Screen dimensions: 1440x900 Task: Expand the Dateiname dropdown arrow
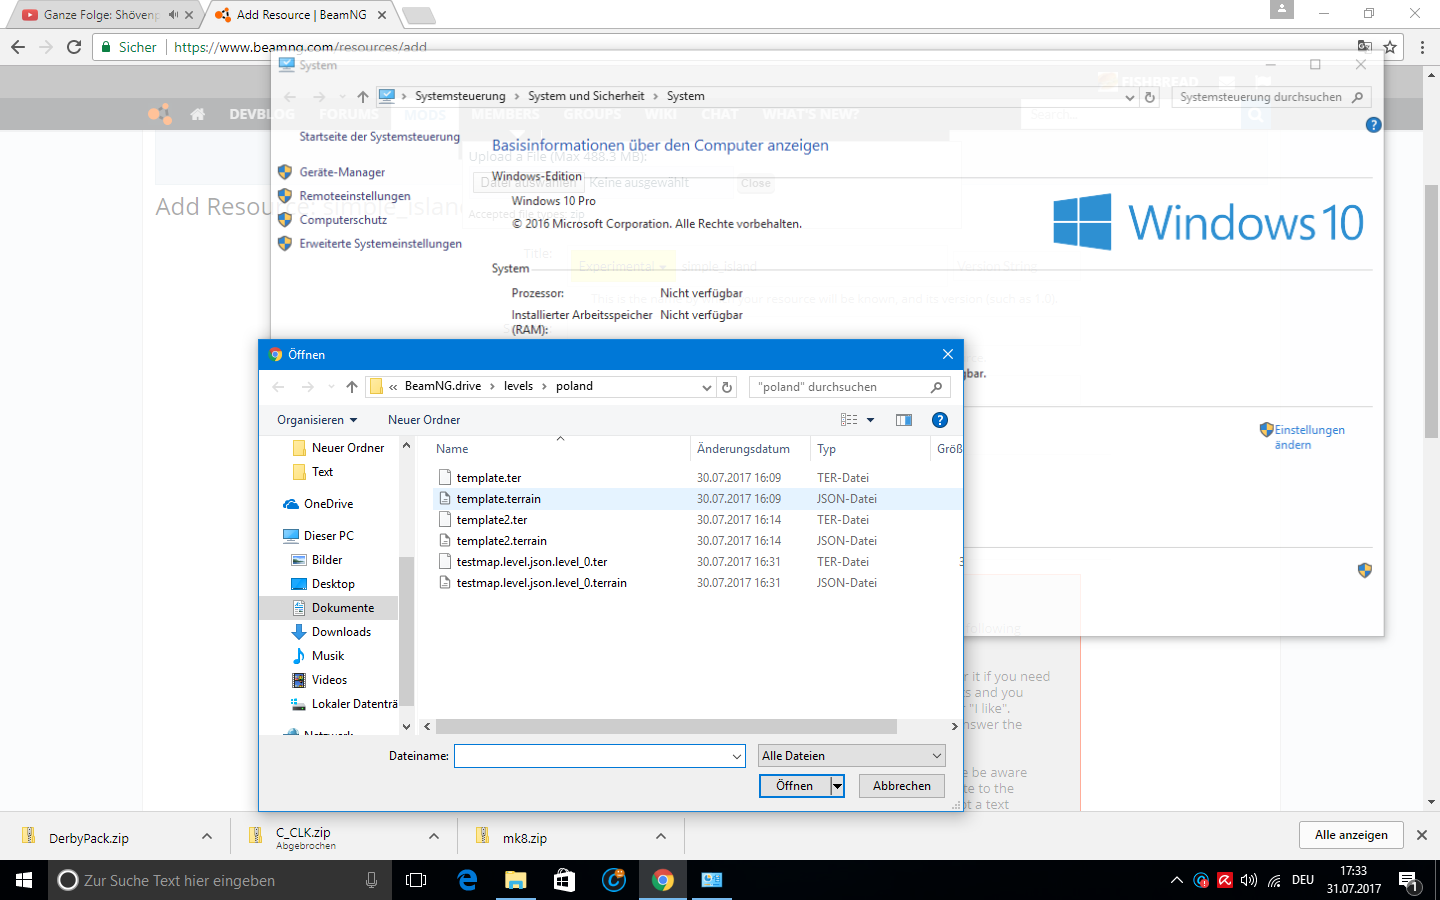(737, 756)
